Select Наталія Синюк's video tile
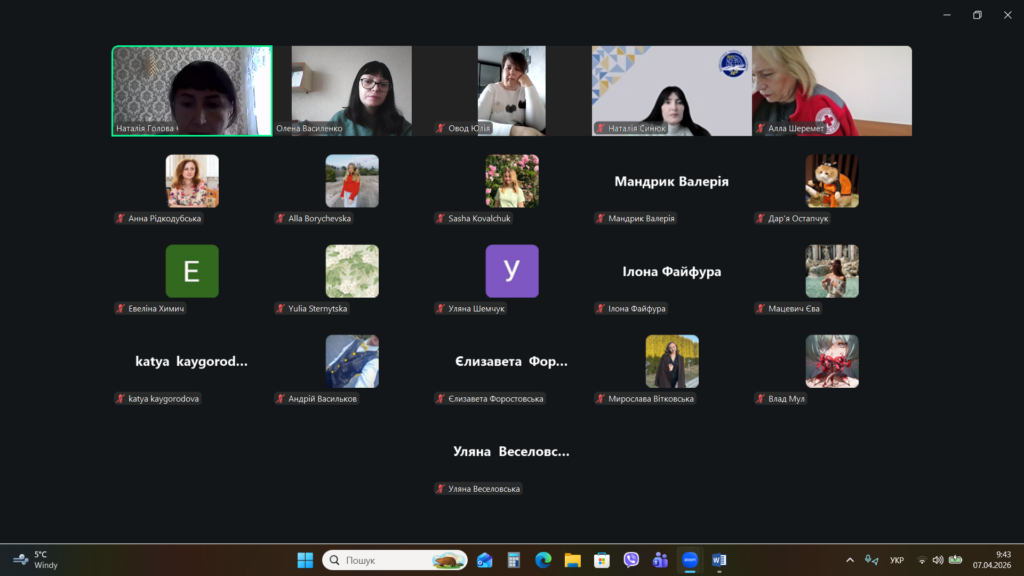1024x576 pixels. pyautogui.click(x=671, y=91)
